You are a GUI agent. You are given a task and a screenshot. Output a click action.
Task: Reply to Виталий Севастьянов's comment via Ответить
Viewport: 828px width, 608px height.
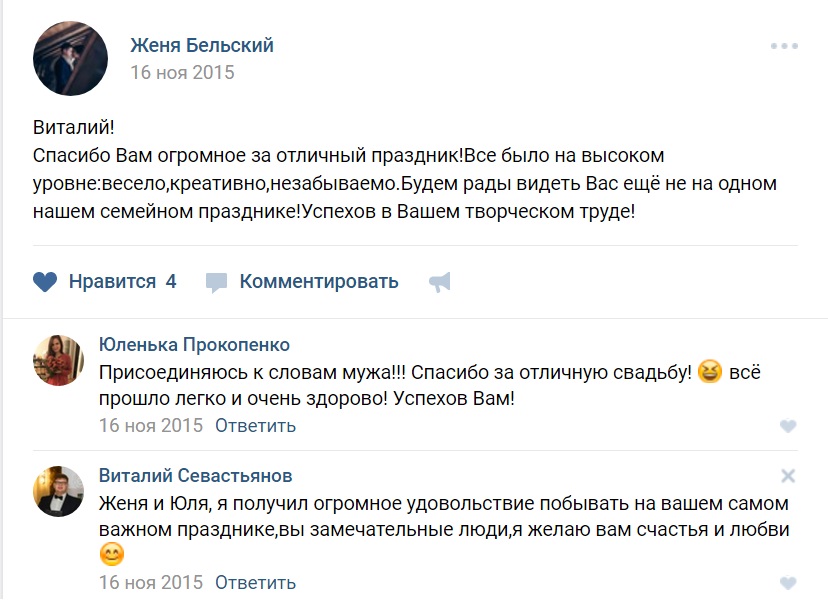tap(255, 583)
